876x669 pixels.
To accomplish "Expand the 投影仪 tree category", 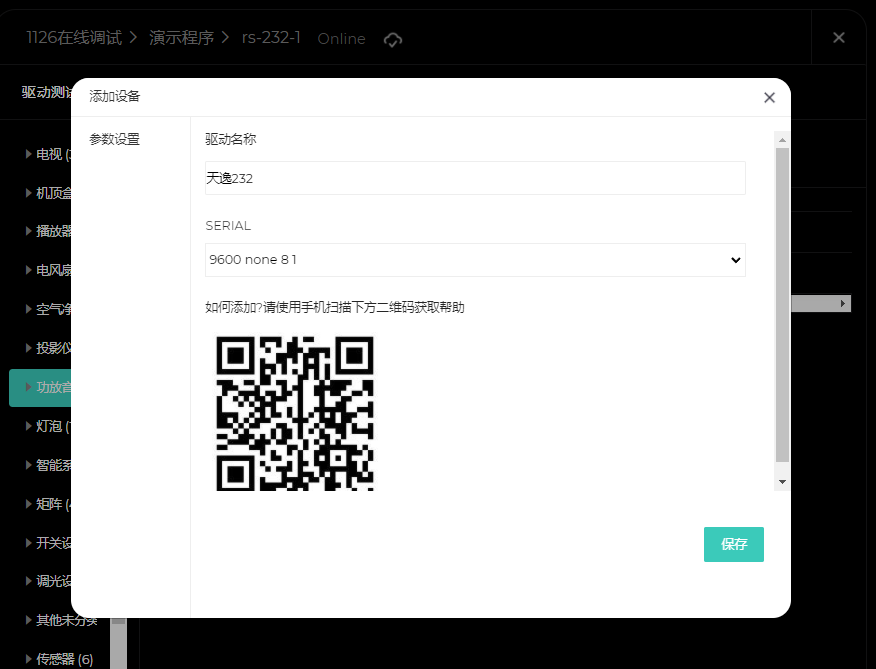I will [28, 348].
